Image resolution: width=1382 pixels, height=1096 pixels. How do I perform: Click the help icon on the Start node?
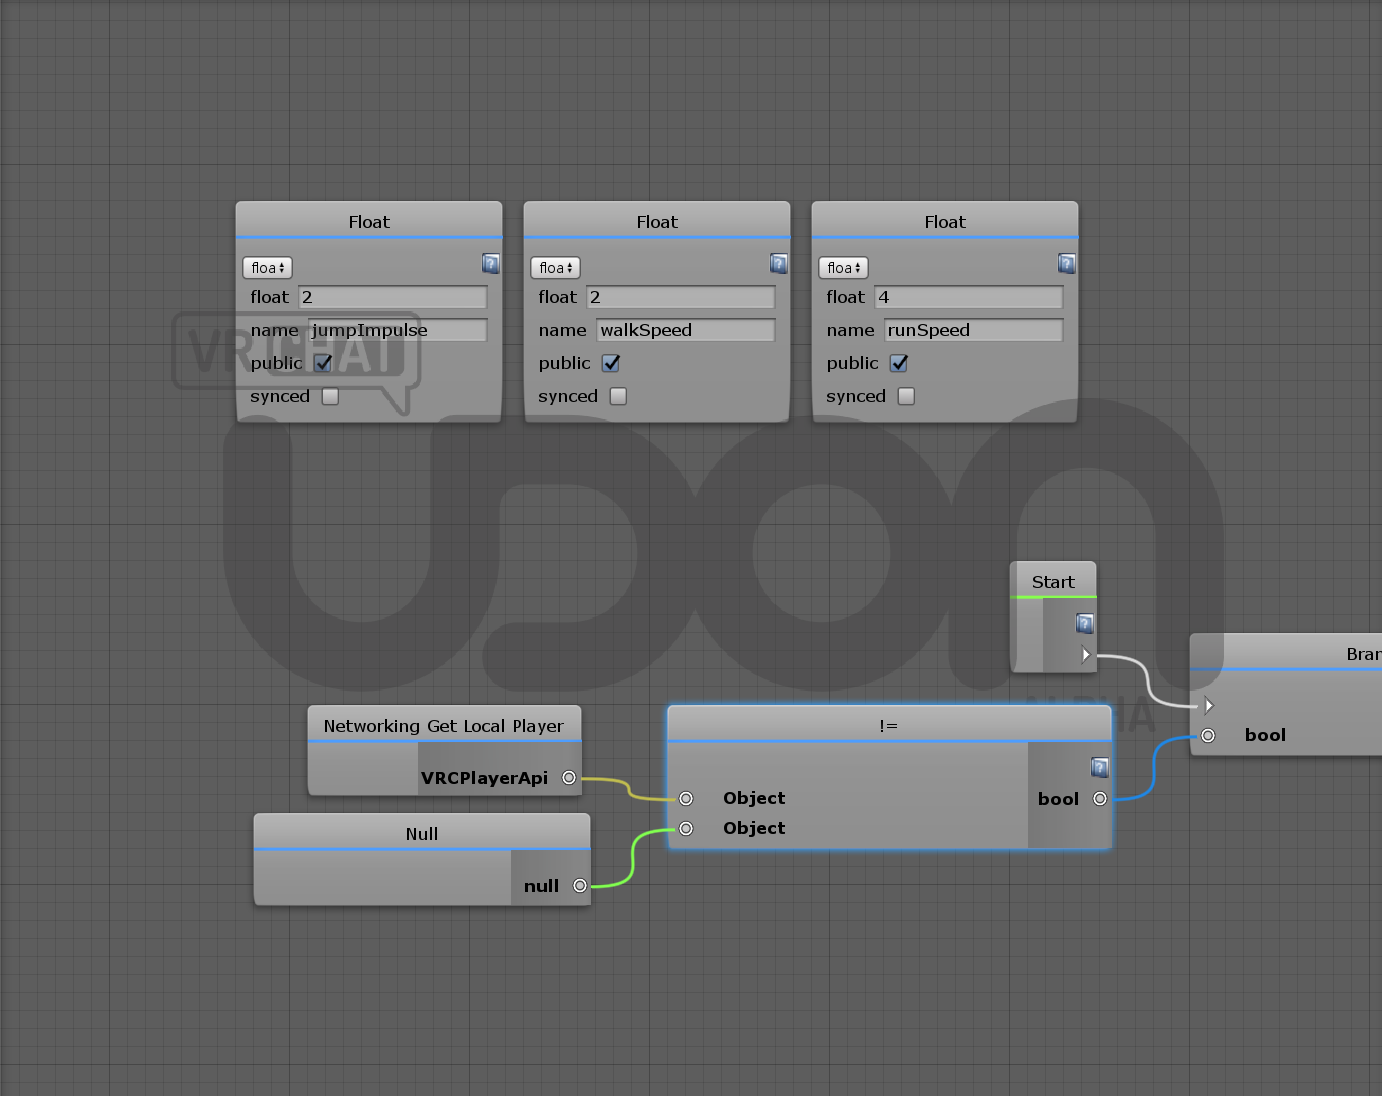point(1084,623)
